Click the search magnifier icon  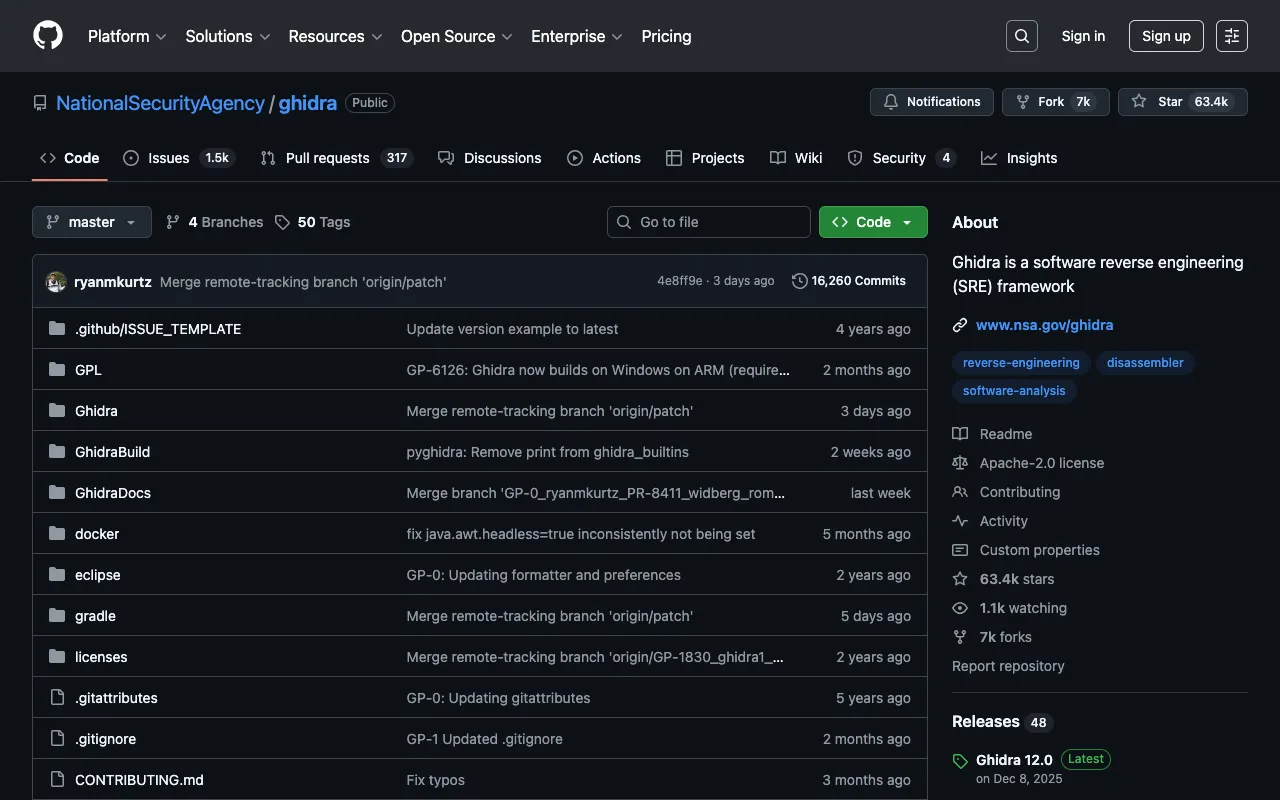pyautogui.click(x=1021, y=36)
